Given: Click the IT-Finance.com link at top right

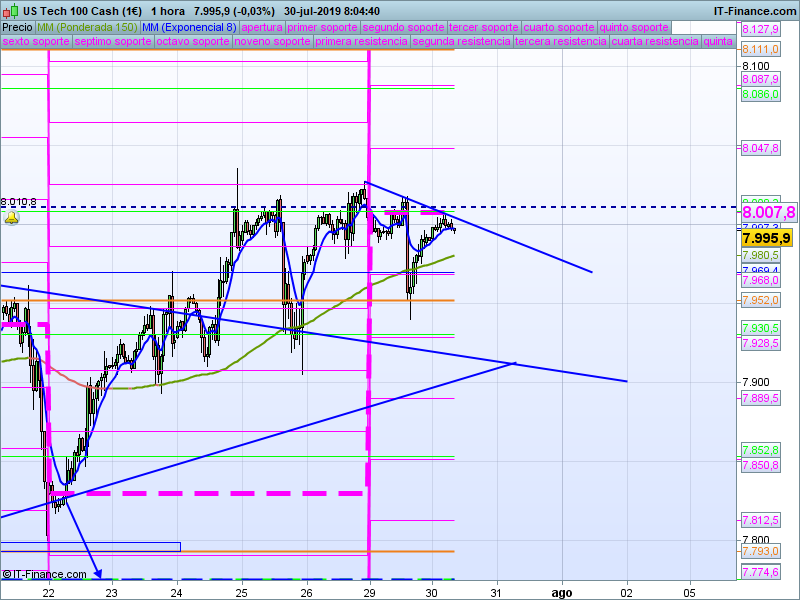Looking at the screenshot, I should [754, 10].
